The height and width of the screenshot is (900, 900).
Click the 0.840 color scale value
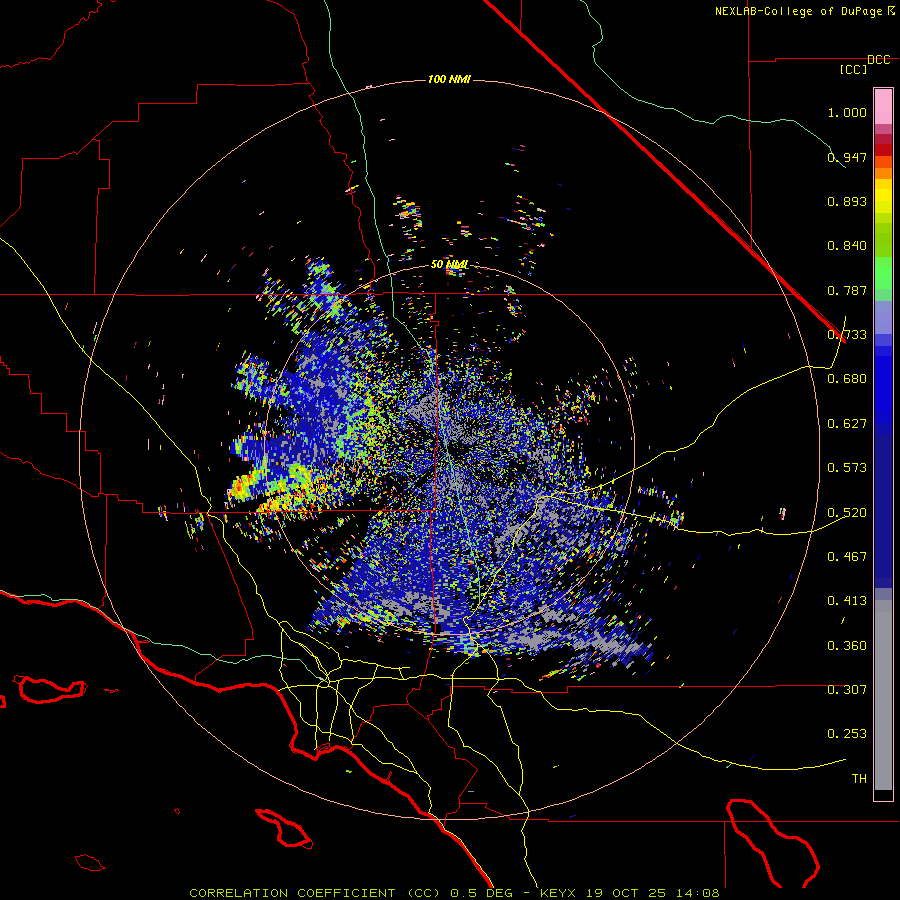click(x=847, y=246)
